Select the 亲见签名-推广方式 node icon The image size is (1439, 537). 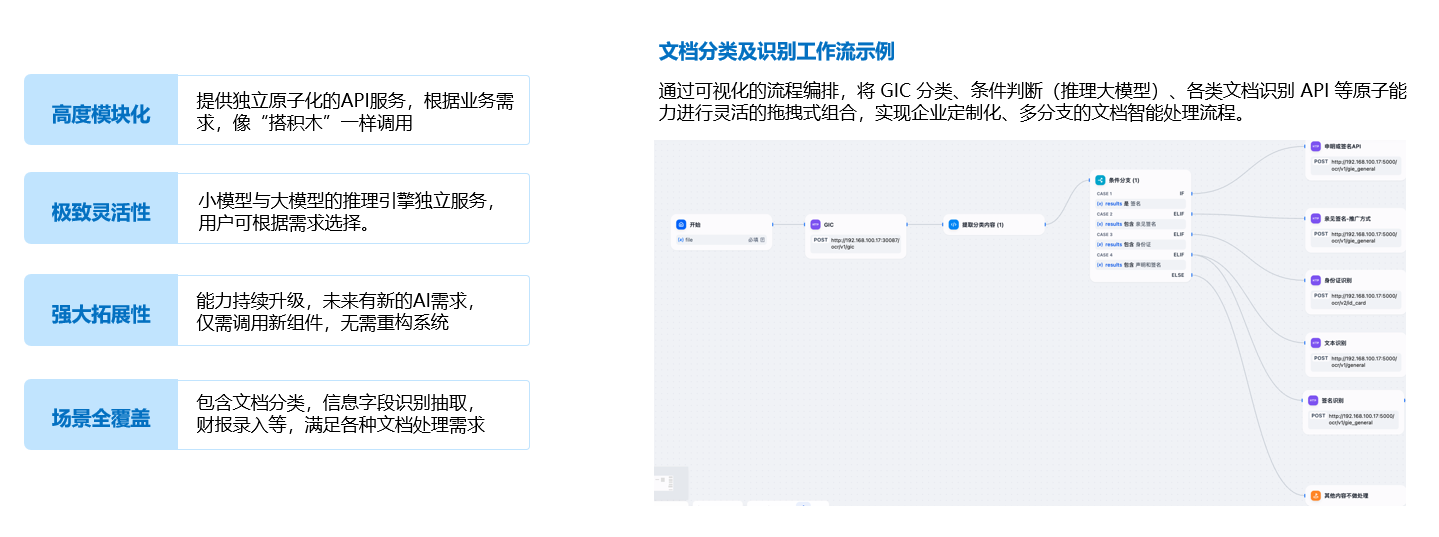click(1315, 217)
